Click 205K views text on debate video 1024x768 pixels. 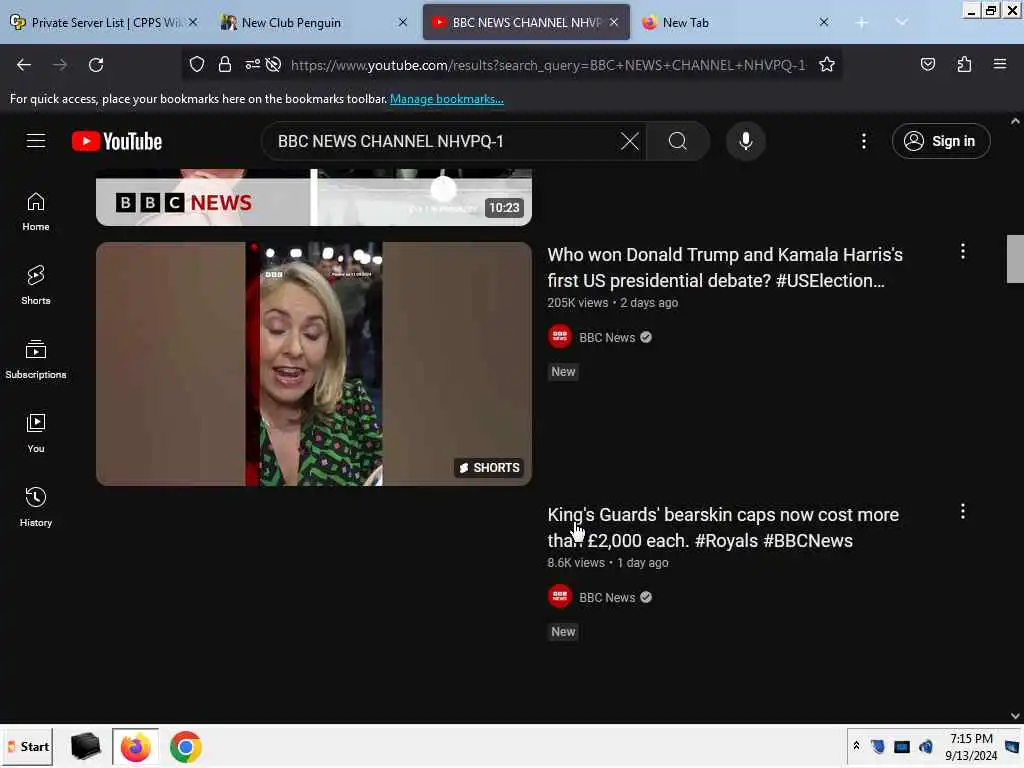point(577,303)
